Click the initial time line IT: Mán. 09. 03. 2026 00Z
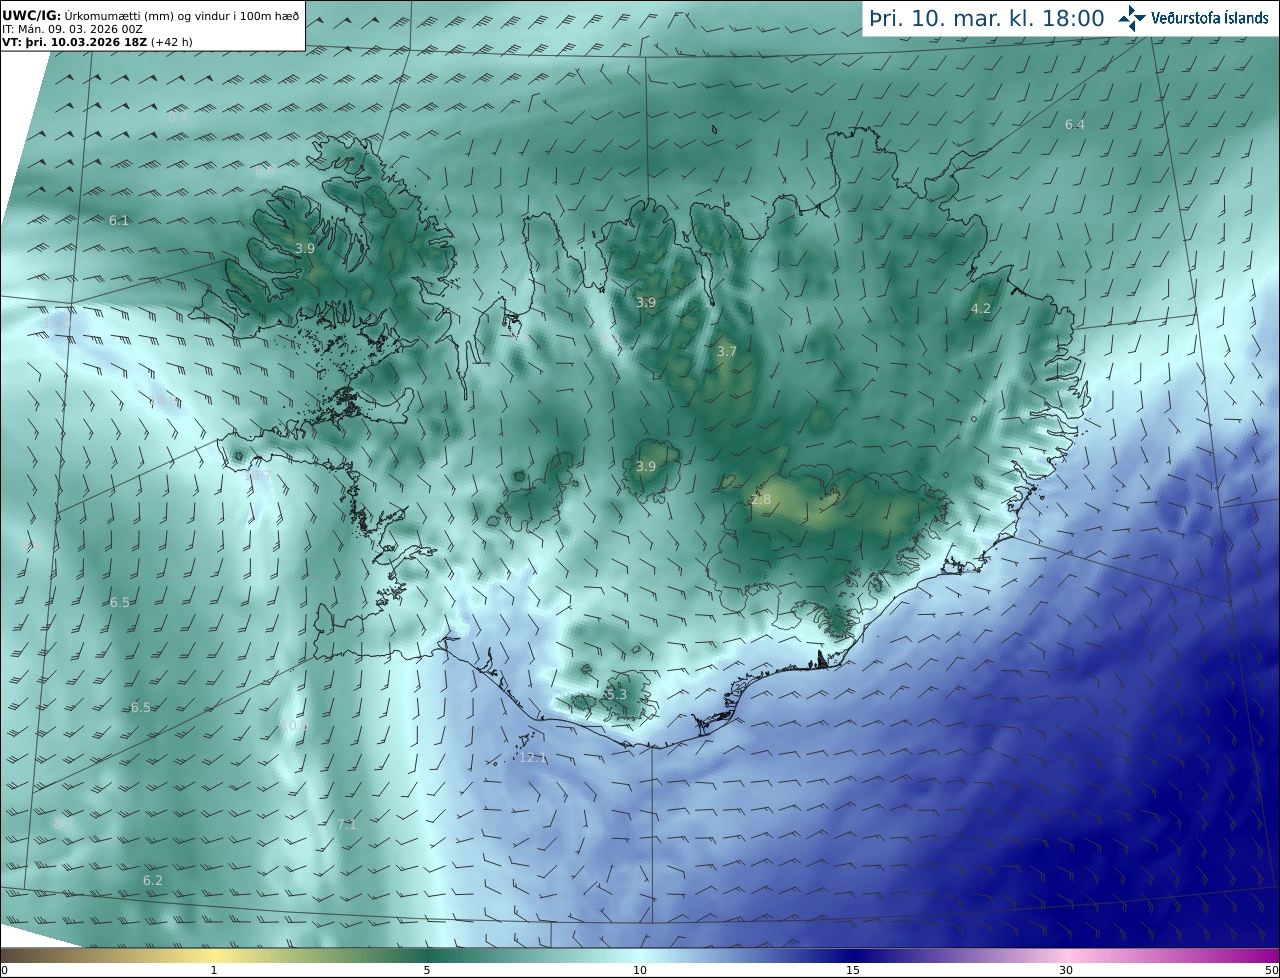This screenshot has height=978, width=1280. click(x=72, y=29)
